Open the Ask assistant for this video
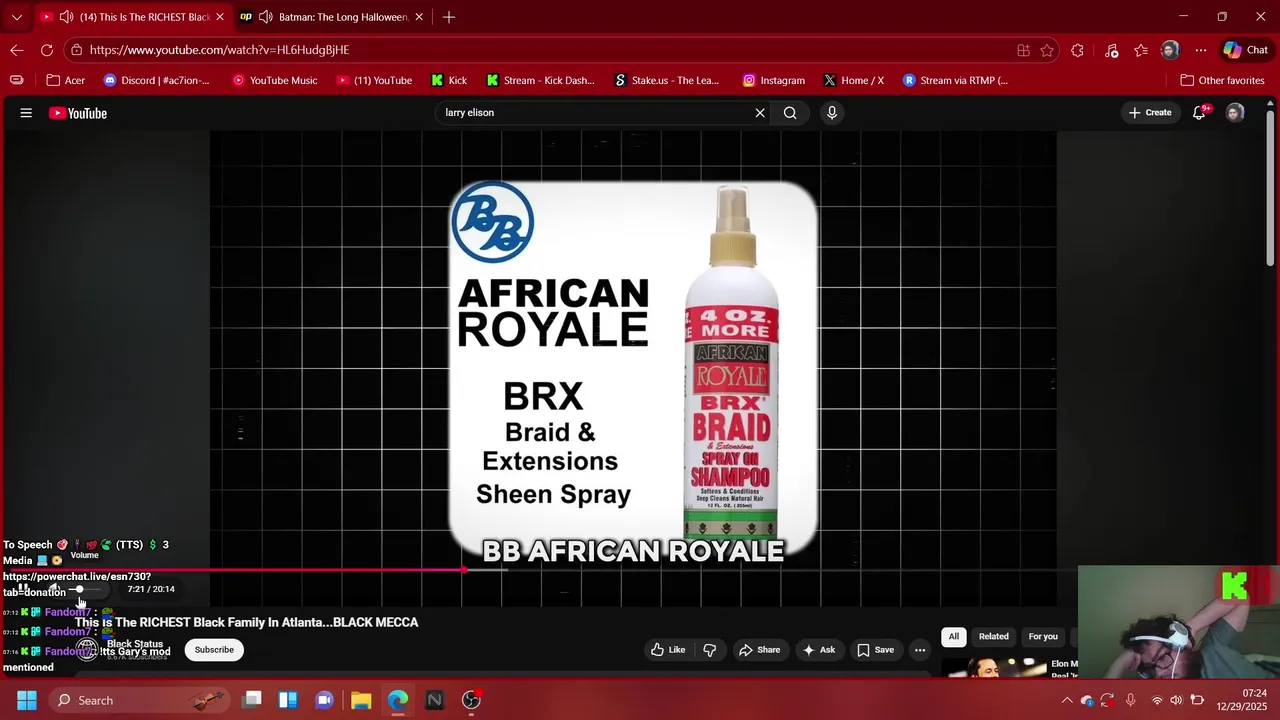This screenshot has width=1280, height=720. [818, 650]
